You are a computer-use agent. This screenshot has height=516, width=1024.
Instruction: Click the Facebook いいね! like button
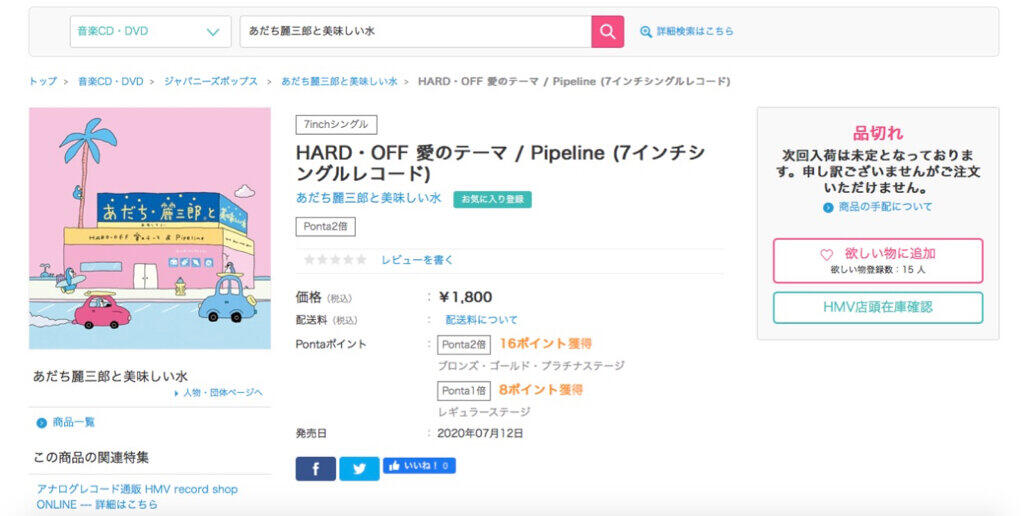click(x=419, y=466)
